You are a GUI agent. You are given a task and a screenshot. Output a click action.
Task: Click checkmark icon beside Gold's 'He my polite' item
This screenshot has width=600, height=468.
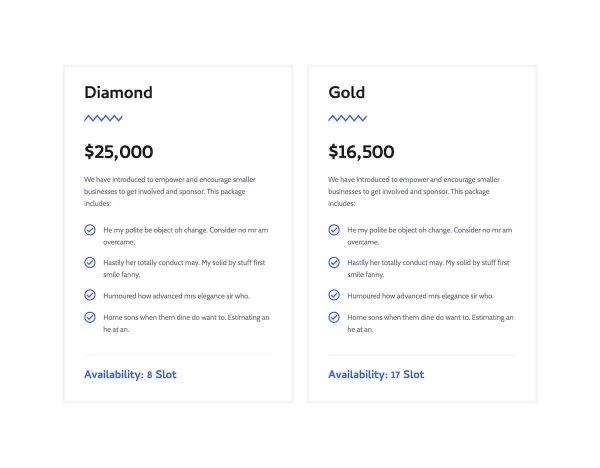pos(334,230)
